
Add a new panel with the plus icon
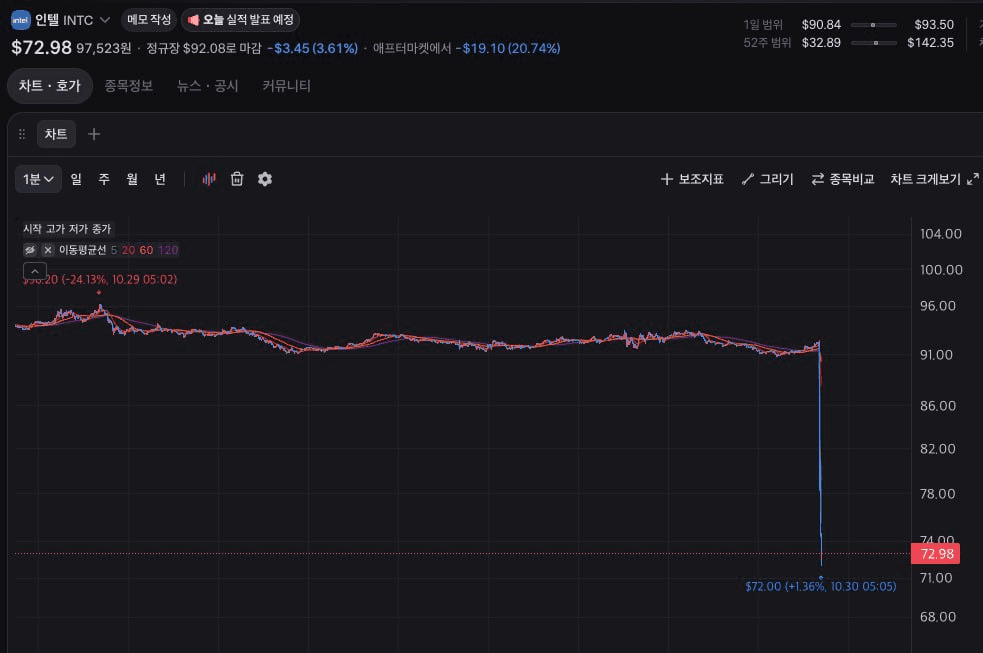(94, 134)
